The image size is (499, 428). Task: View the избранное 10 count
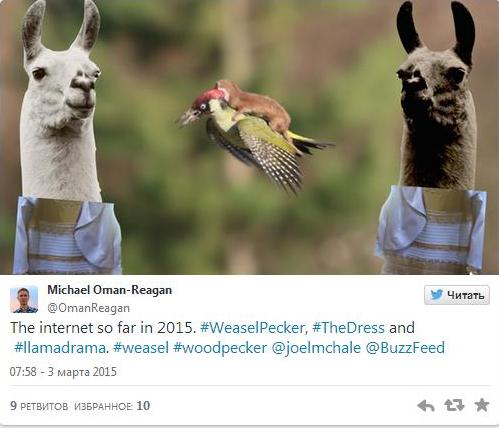[112, 406]
